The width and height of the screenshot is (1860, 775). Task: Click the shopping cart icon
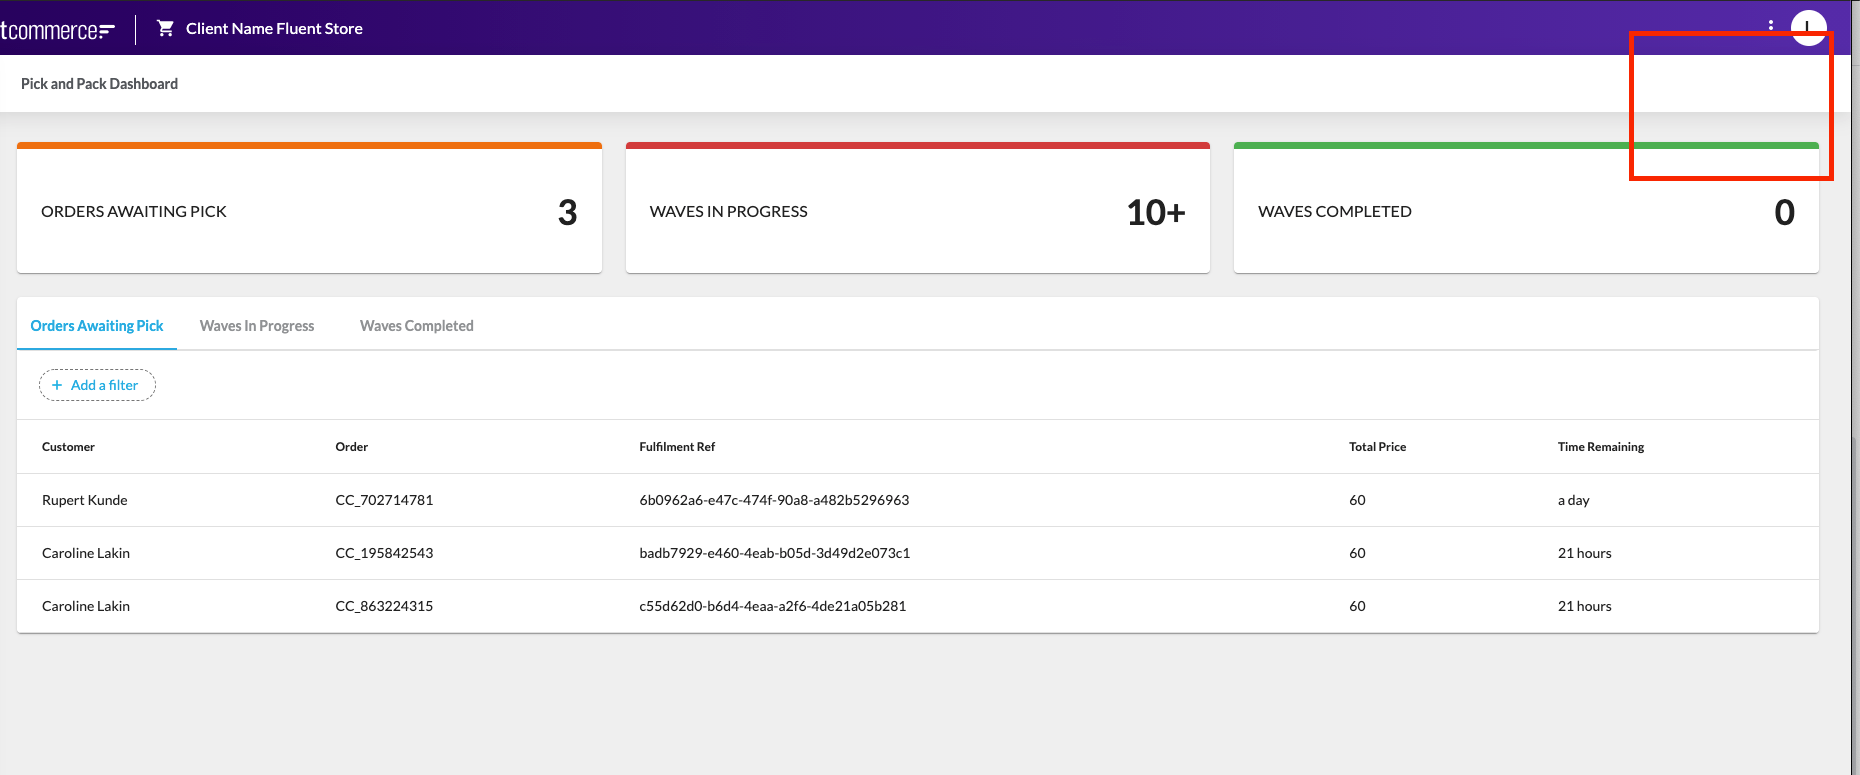(x=165, y=28)
